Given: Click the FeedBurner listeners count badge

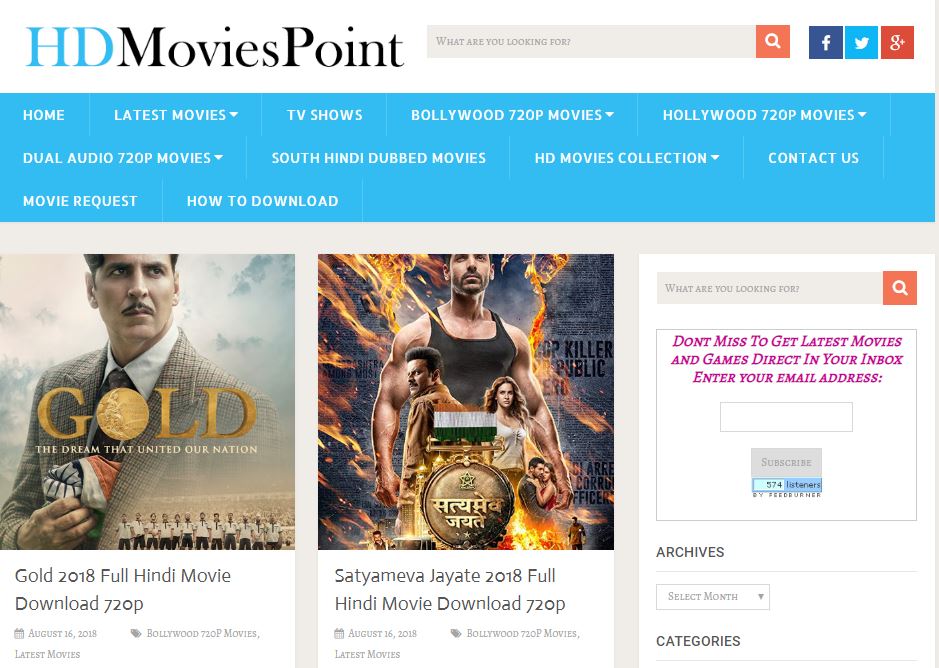Looking at the screenshot, I should (x=787, y=485).
